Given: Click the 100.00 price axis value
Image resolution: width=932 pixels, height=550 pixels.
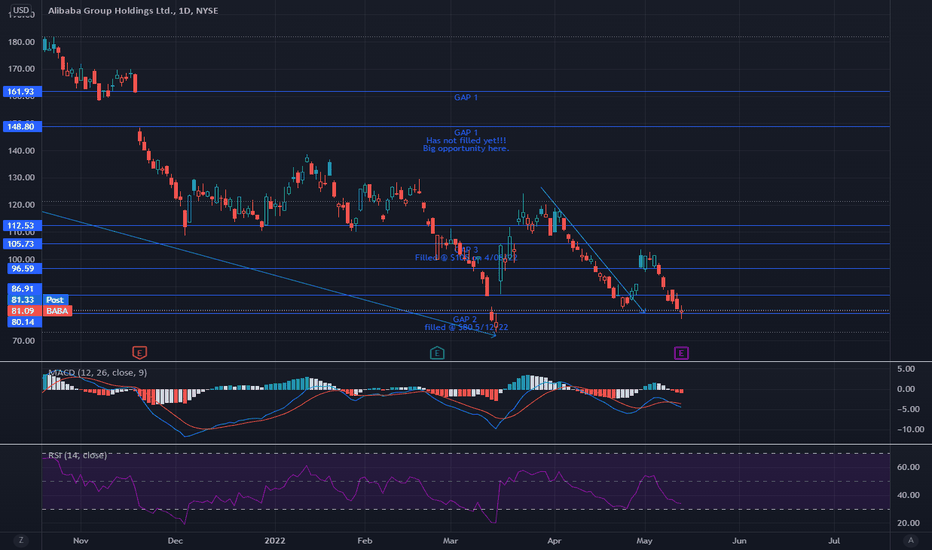Looking at the screenshot, I should (21, 259).
